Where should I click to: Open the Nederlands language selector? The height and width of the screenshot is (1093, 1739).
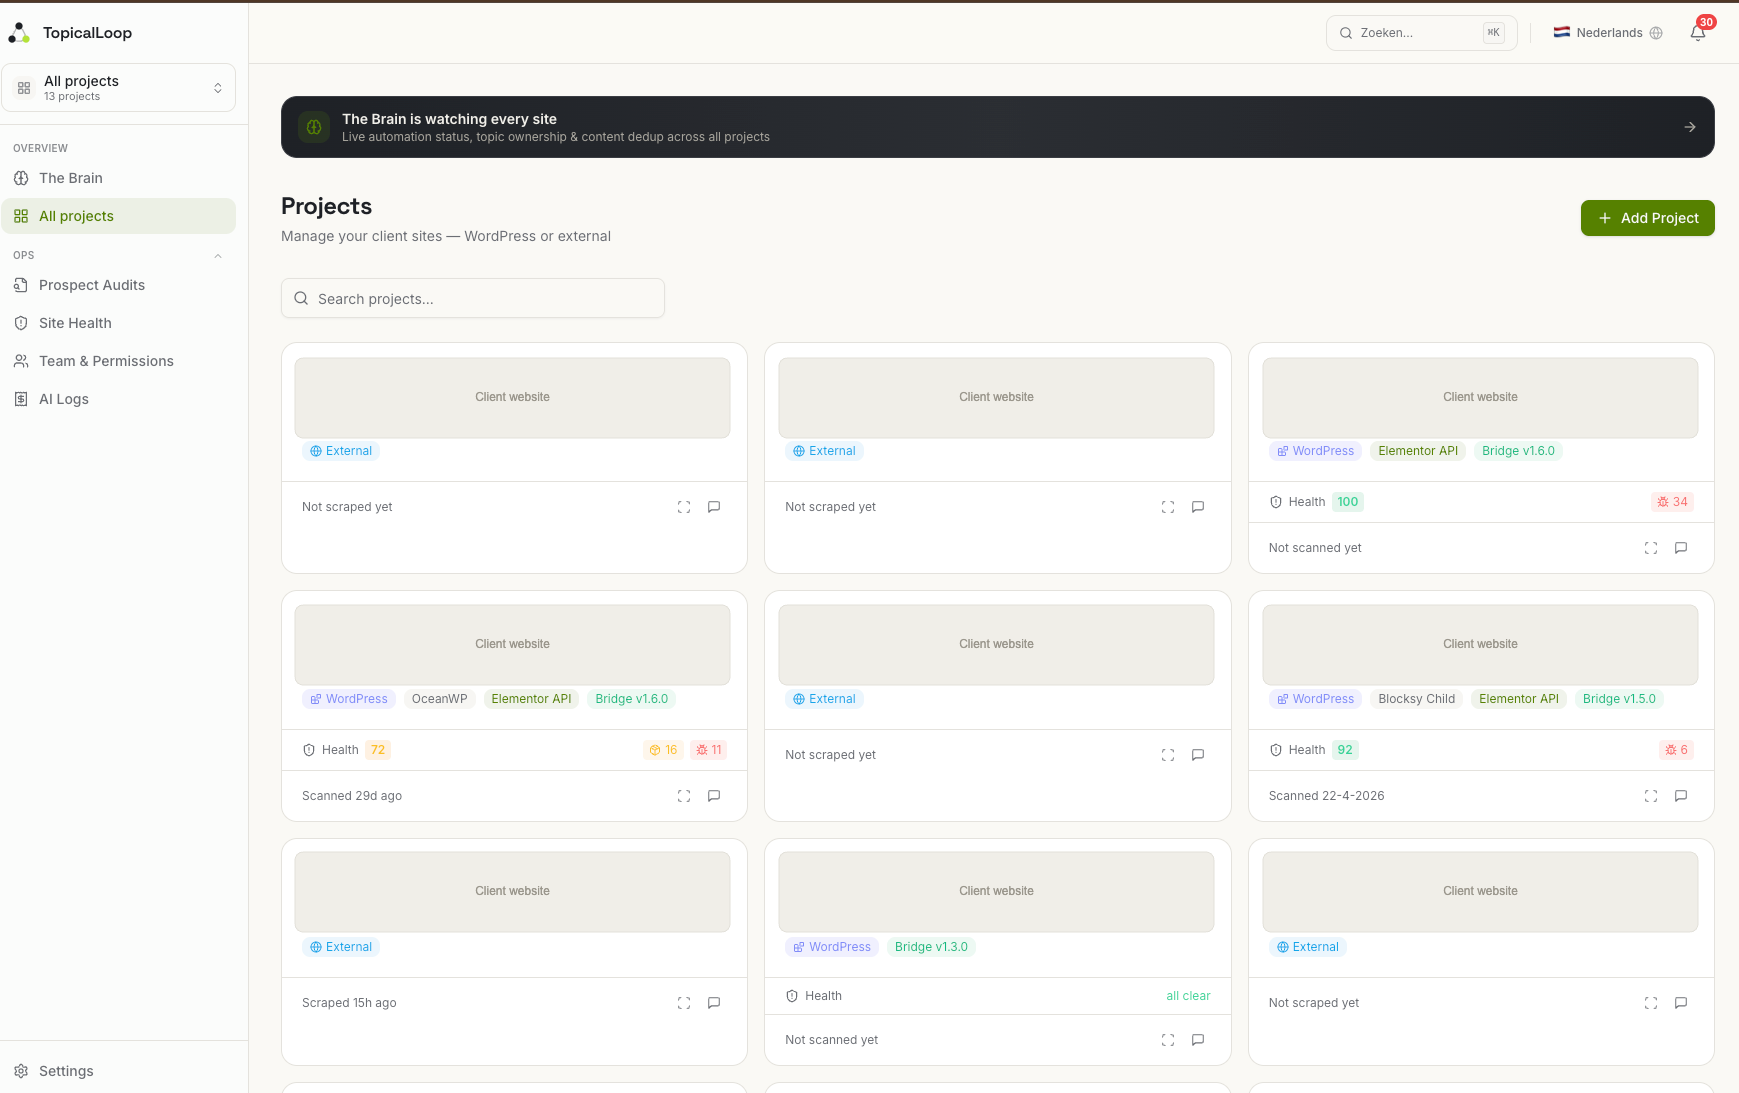1608,33
